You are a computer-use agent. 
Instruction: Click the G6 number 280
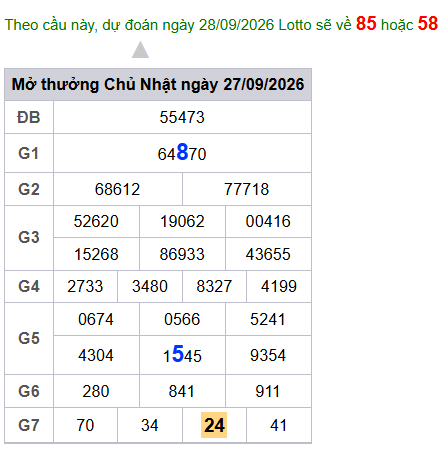point(96,391)
